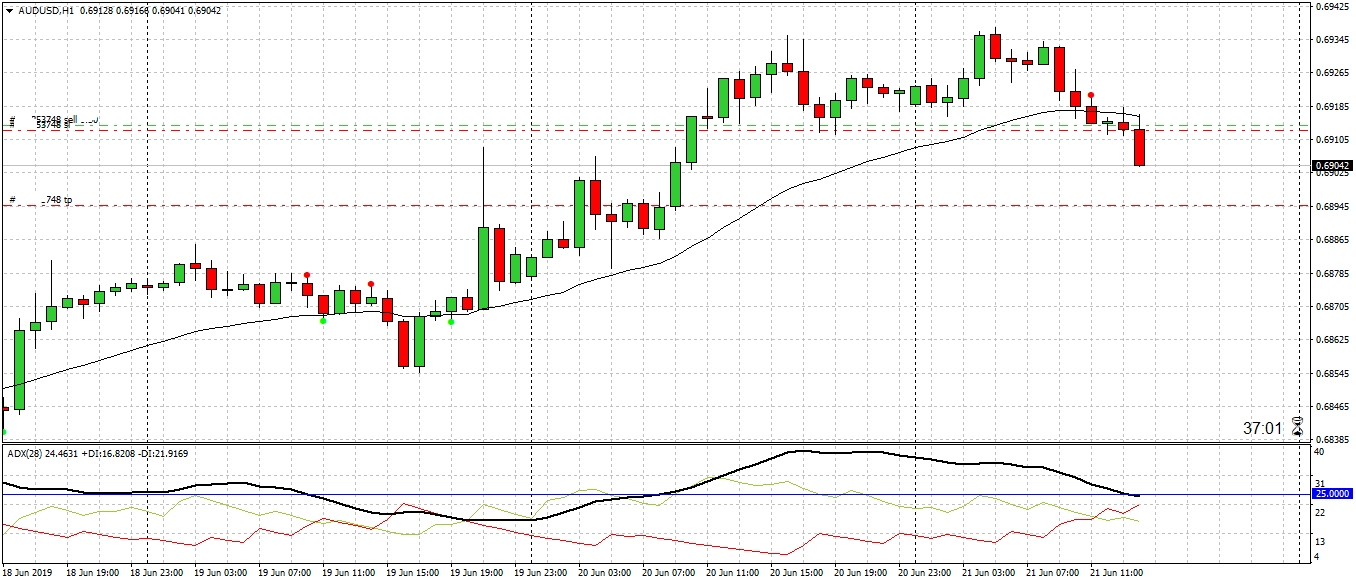Click the red dot above 19 Jun 07:00 candle

307,275
